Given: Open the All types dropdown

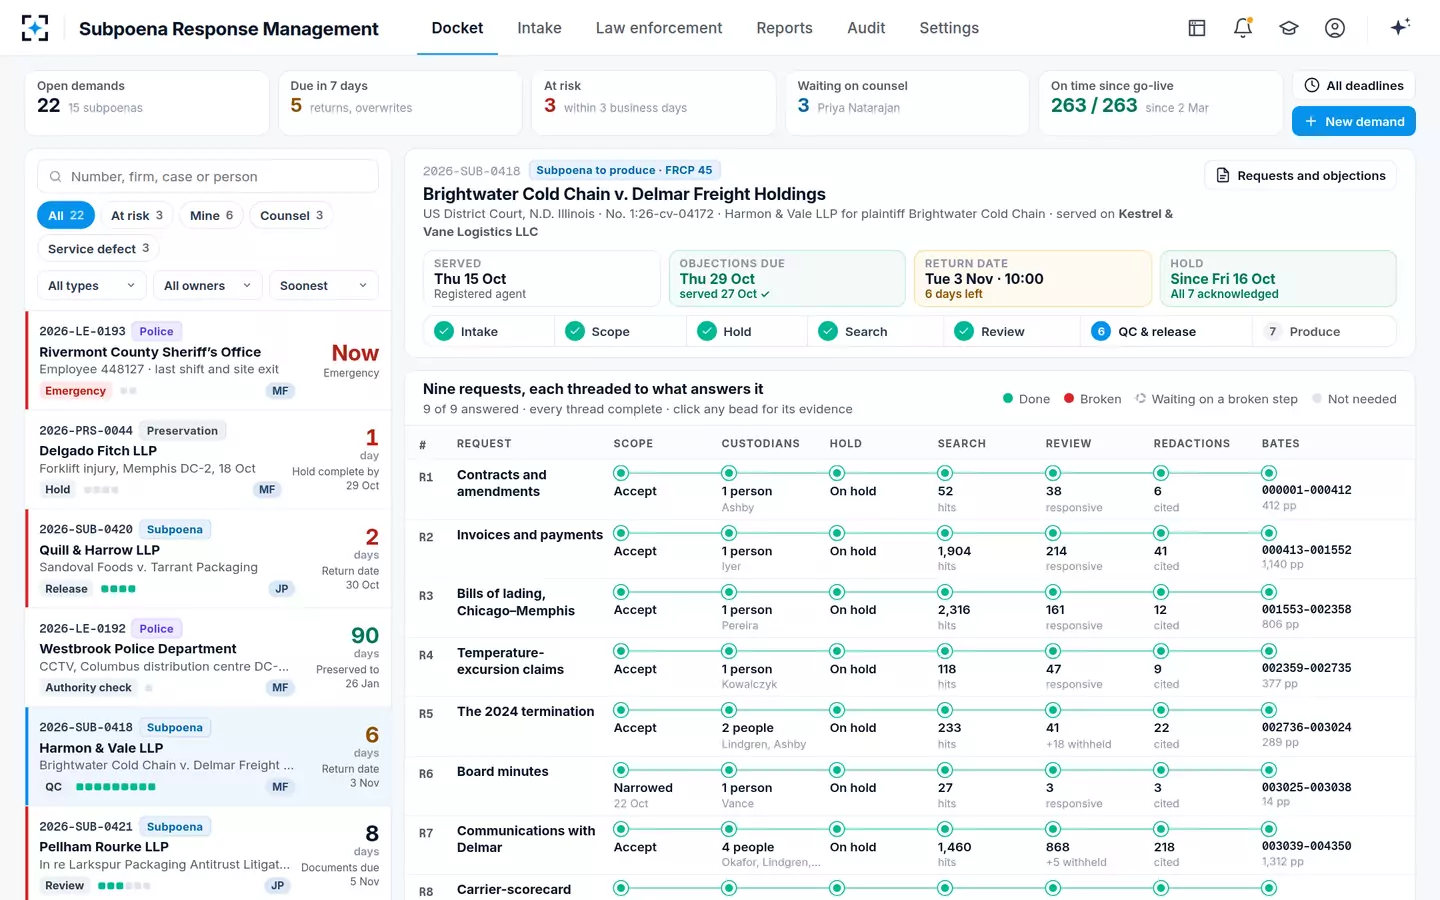Looking at the screenshot, I should point(92,285).
